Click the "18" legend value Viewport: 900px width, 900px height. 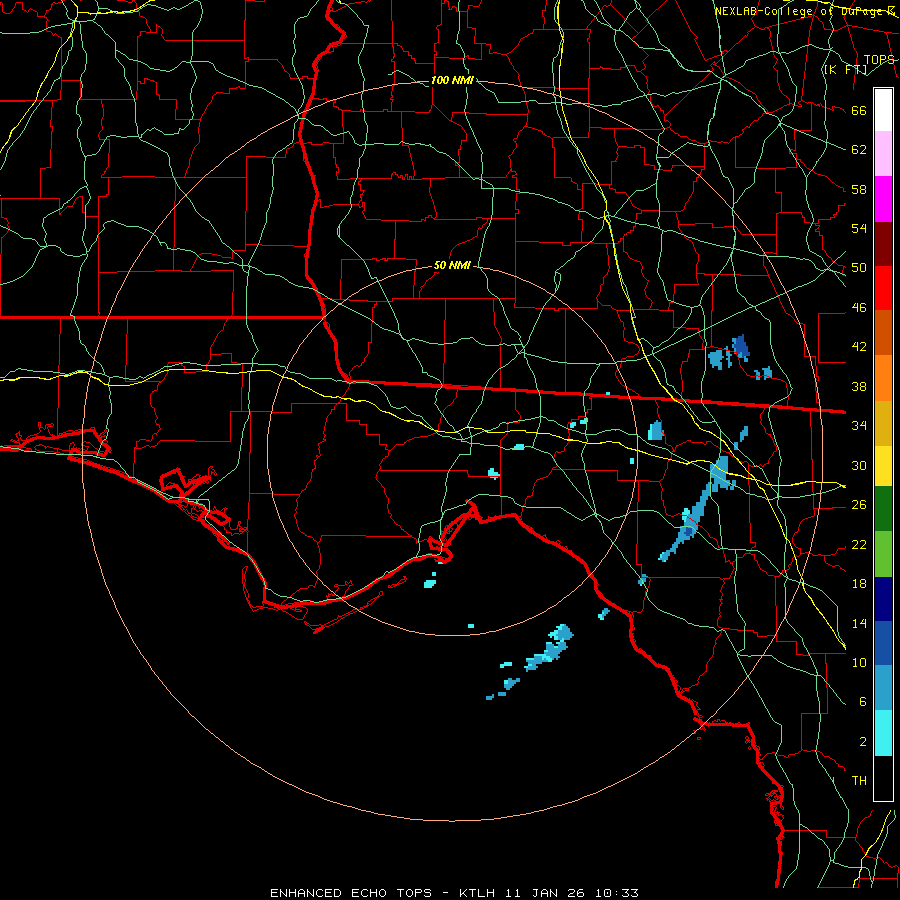pos(859,584)
